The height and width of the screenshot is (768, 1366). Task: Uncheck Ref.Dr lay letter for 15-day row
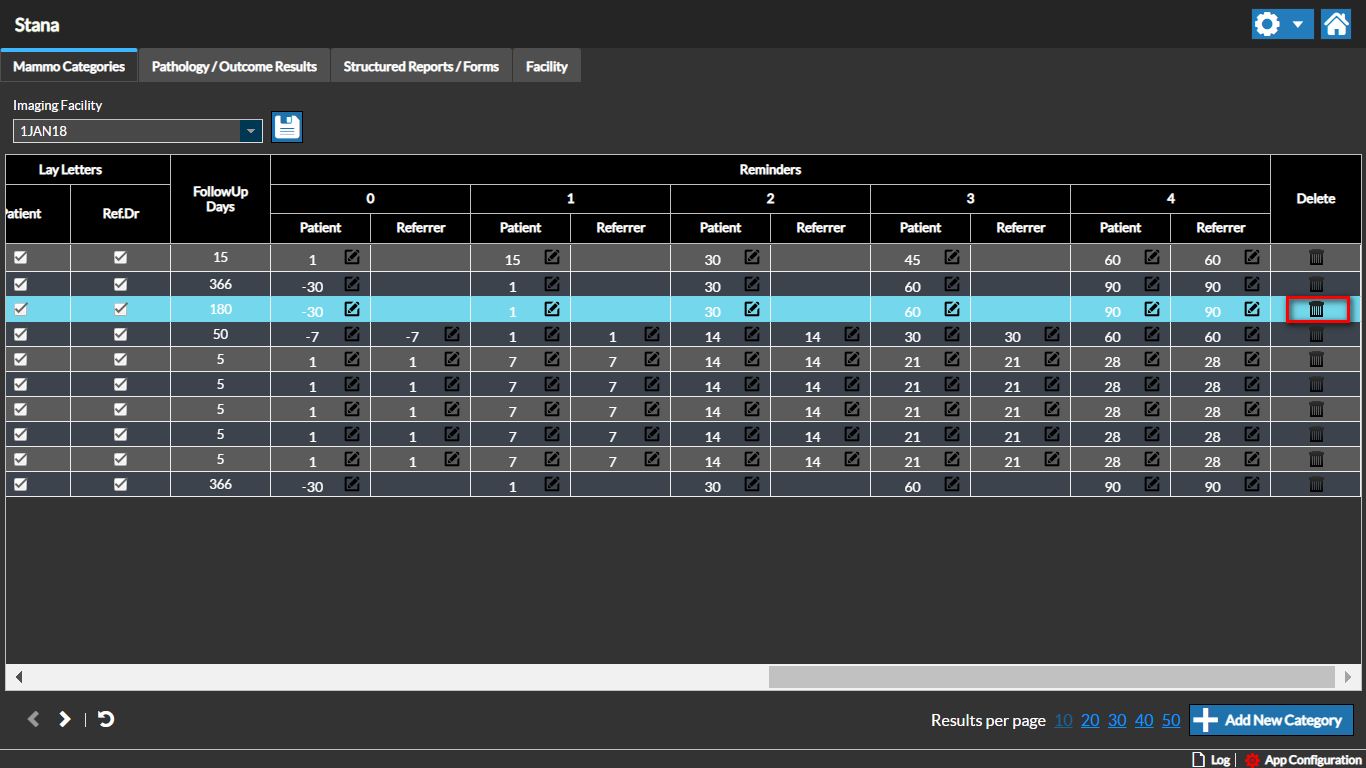[120, 258]
